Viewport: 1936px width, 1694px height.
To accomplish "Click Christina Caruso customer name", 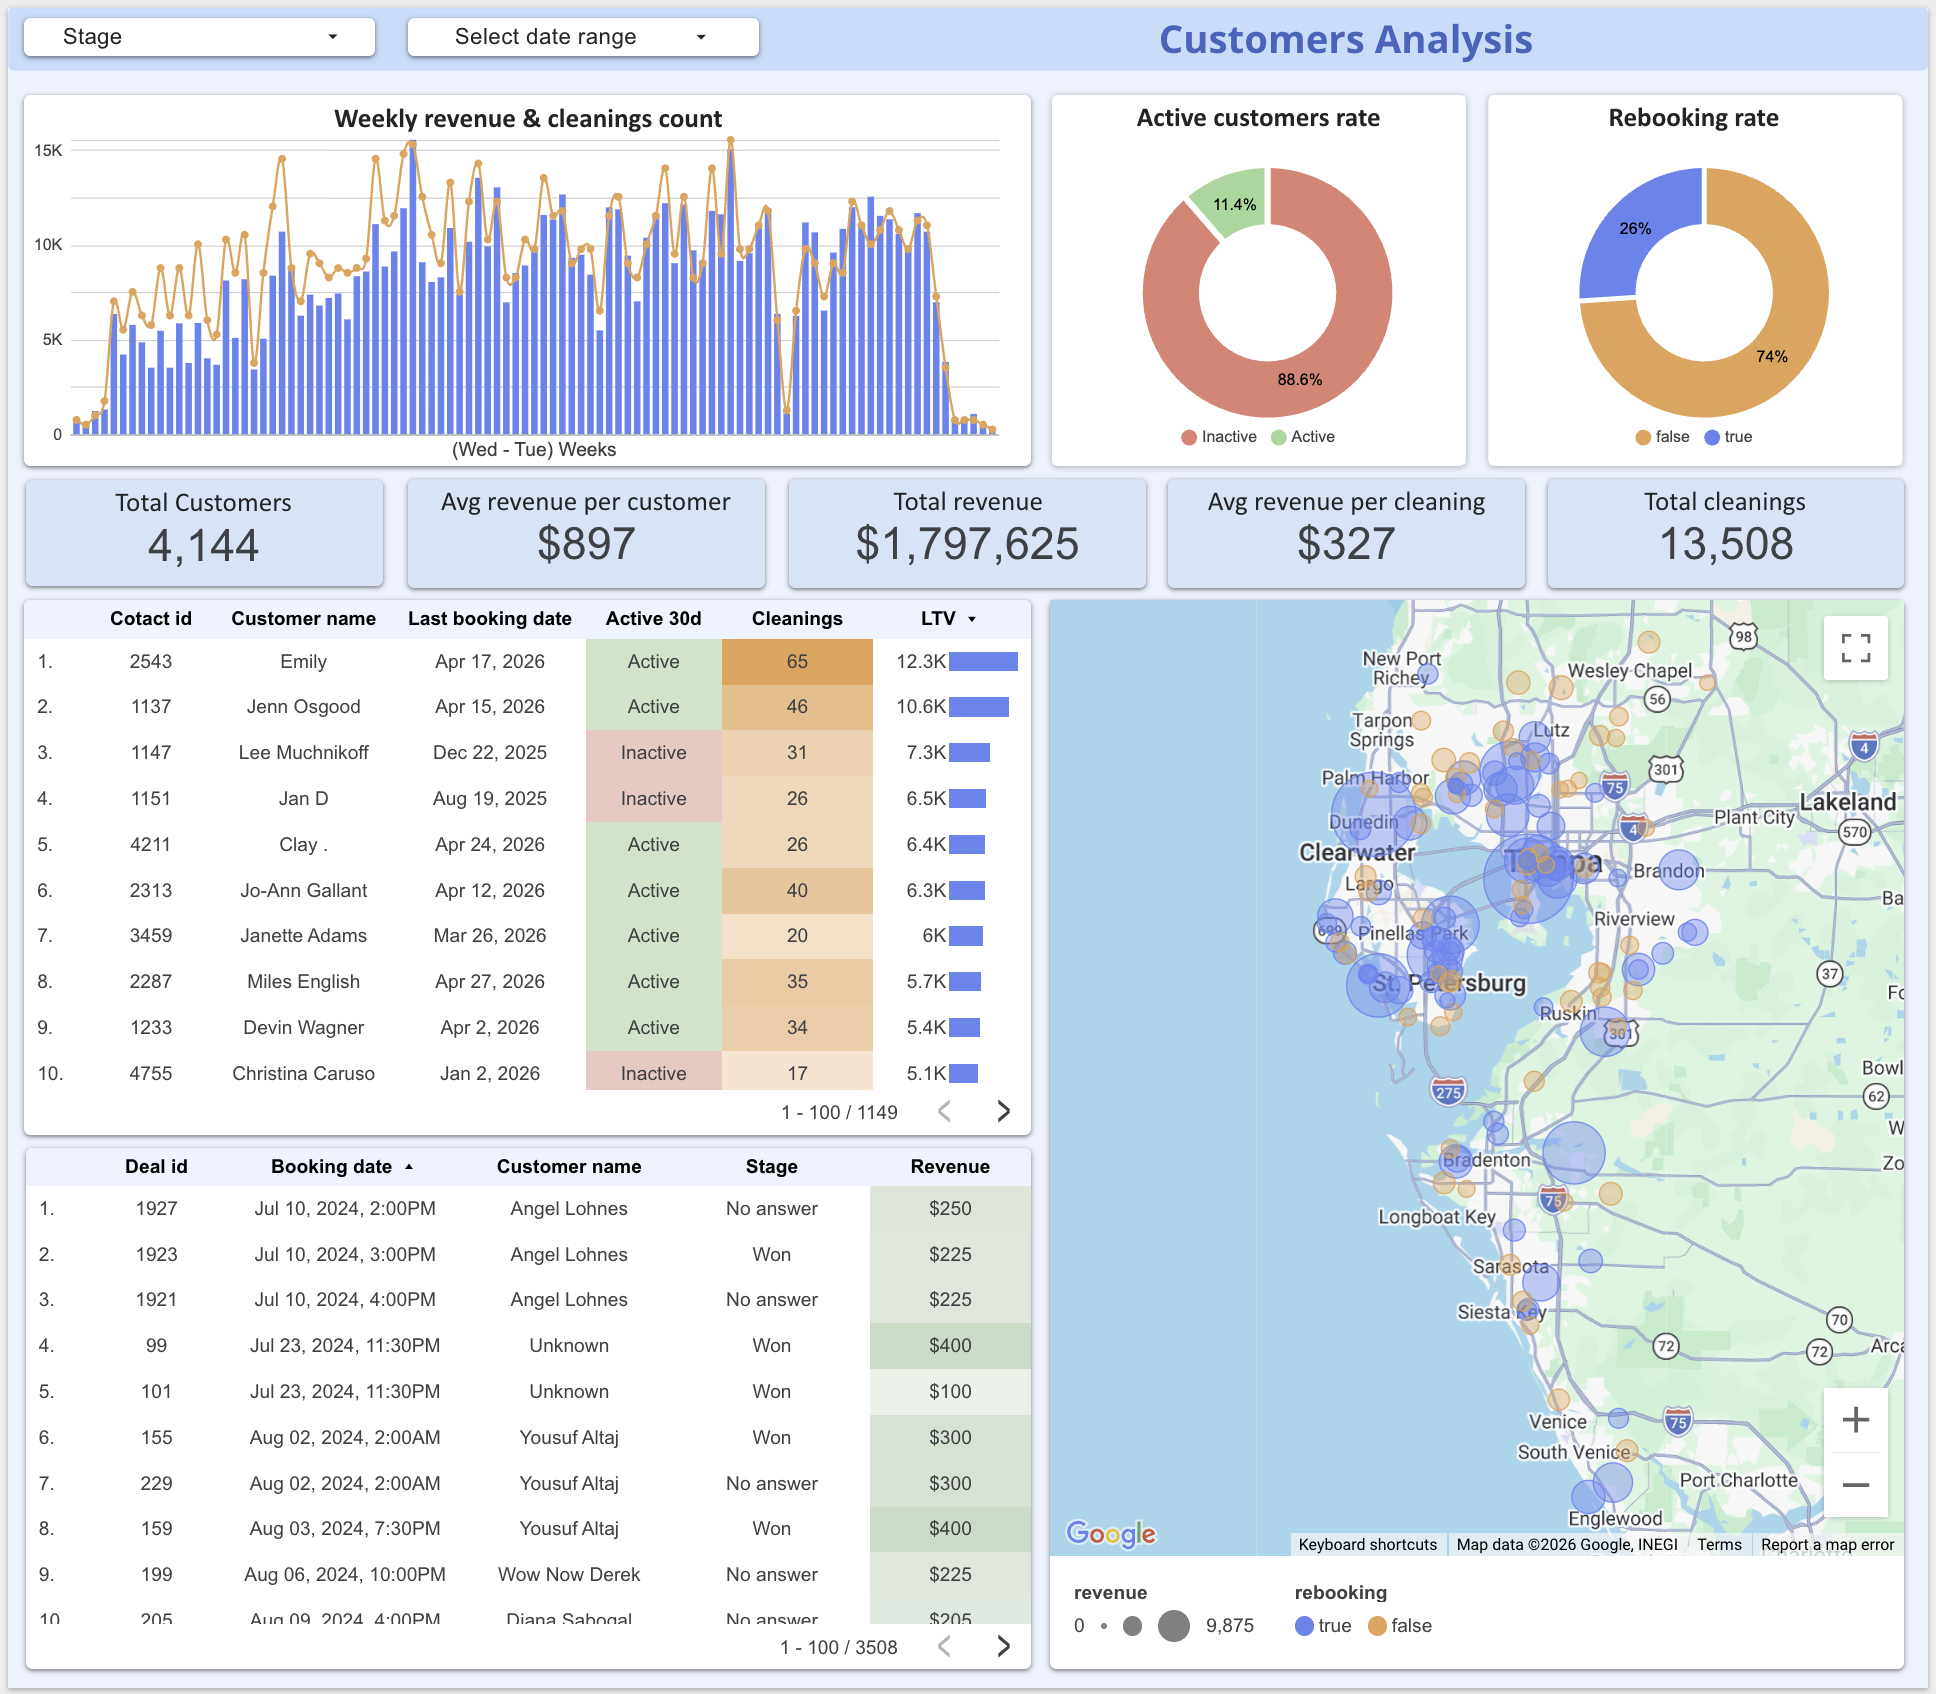I will [x=304, y=1074].
